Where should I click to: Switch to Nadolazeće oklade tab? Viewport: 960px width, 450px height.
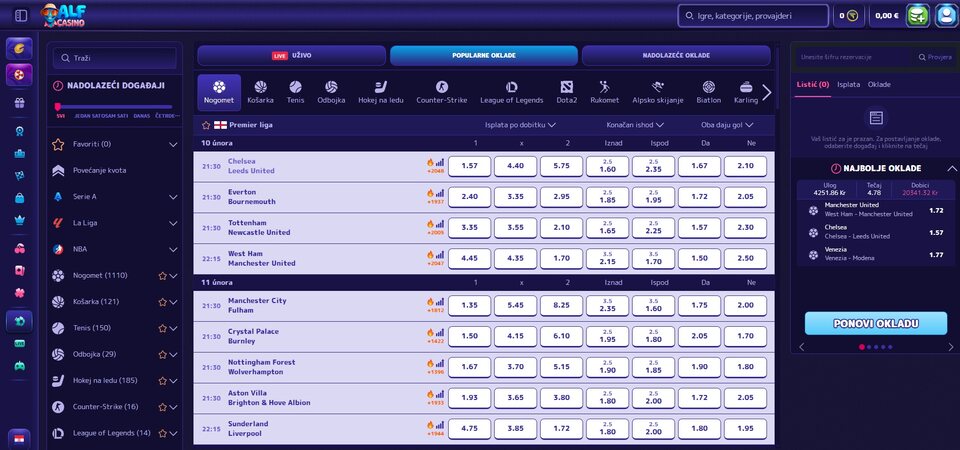(x=676, y=55)
